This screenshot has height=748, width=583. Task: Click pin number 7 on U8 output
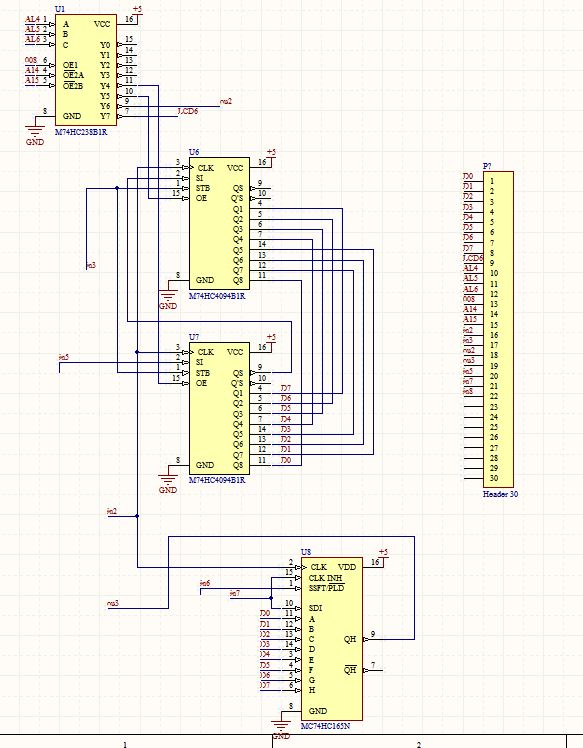373,665
